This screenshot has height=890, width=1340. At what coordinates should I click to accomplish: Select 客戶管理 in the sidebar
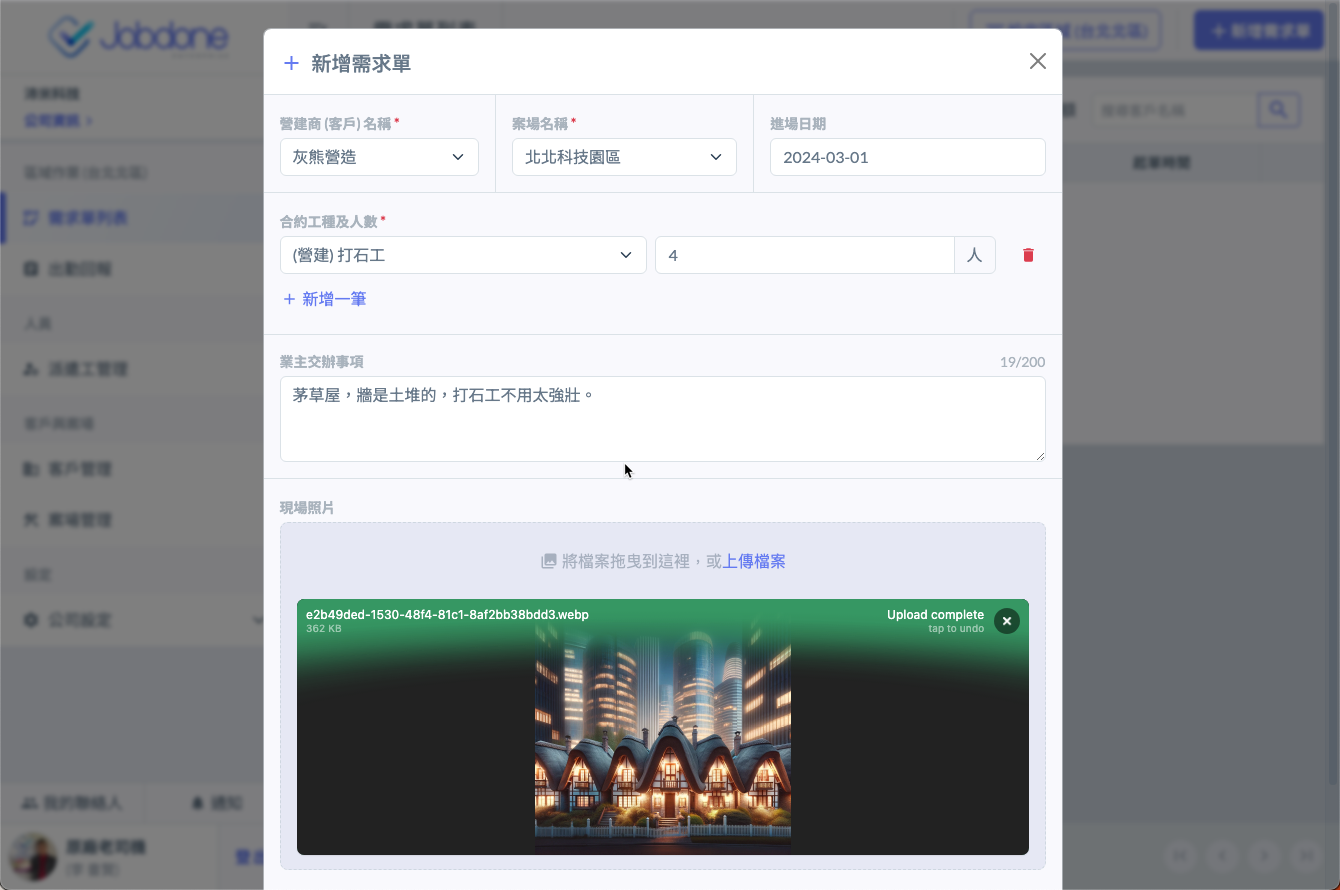80,469
